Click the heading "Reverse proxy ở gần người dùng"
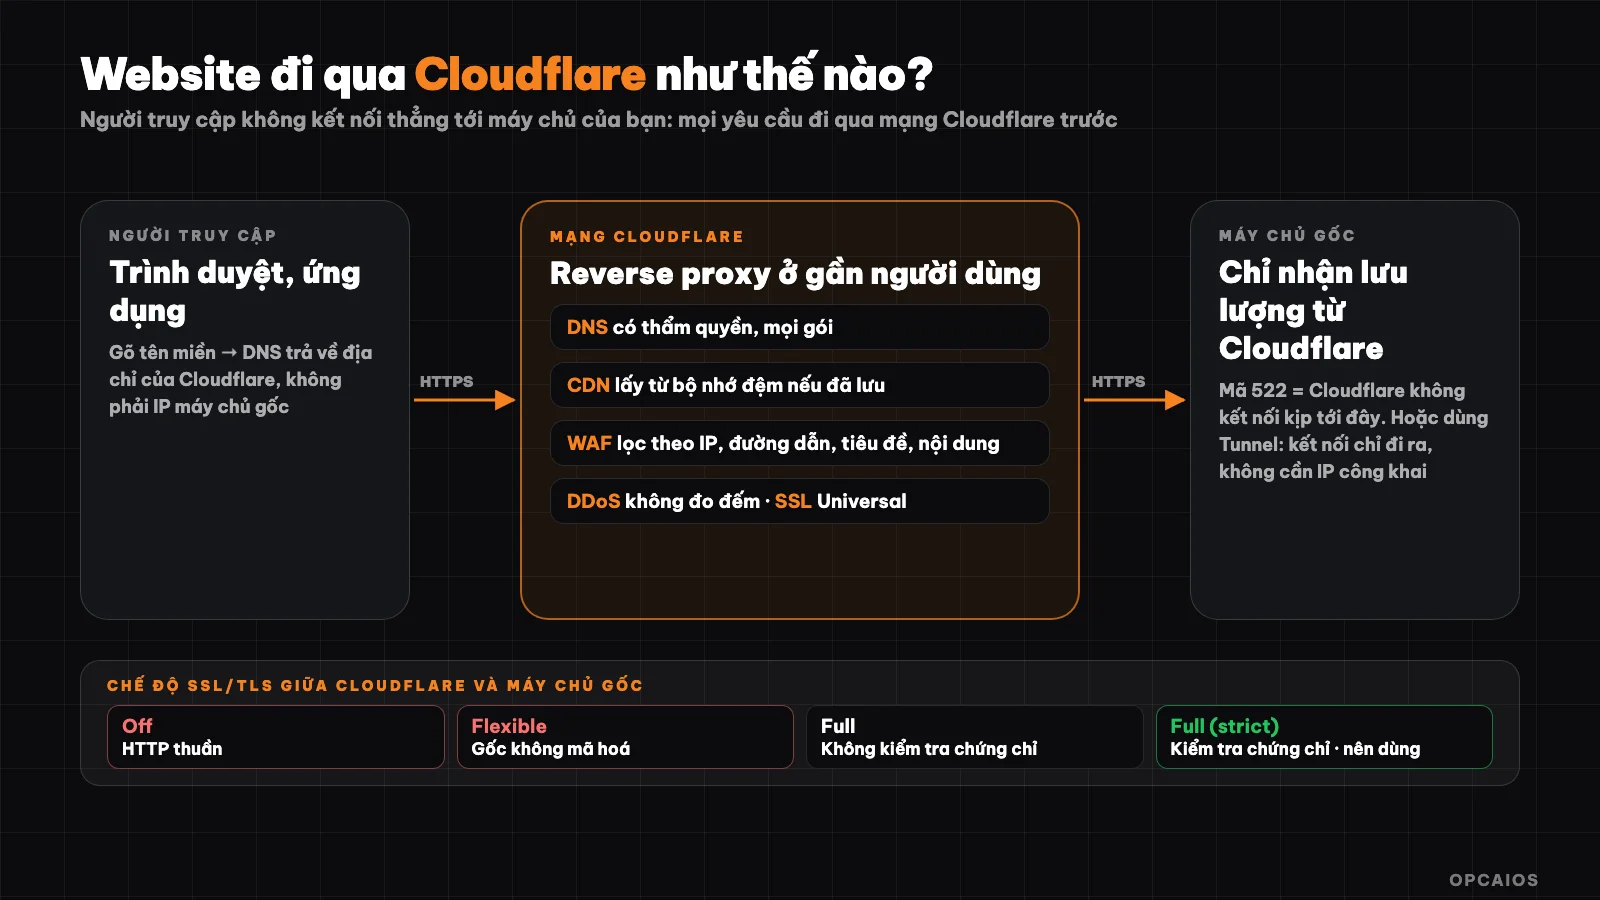 point(795,273)
